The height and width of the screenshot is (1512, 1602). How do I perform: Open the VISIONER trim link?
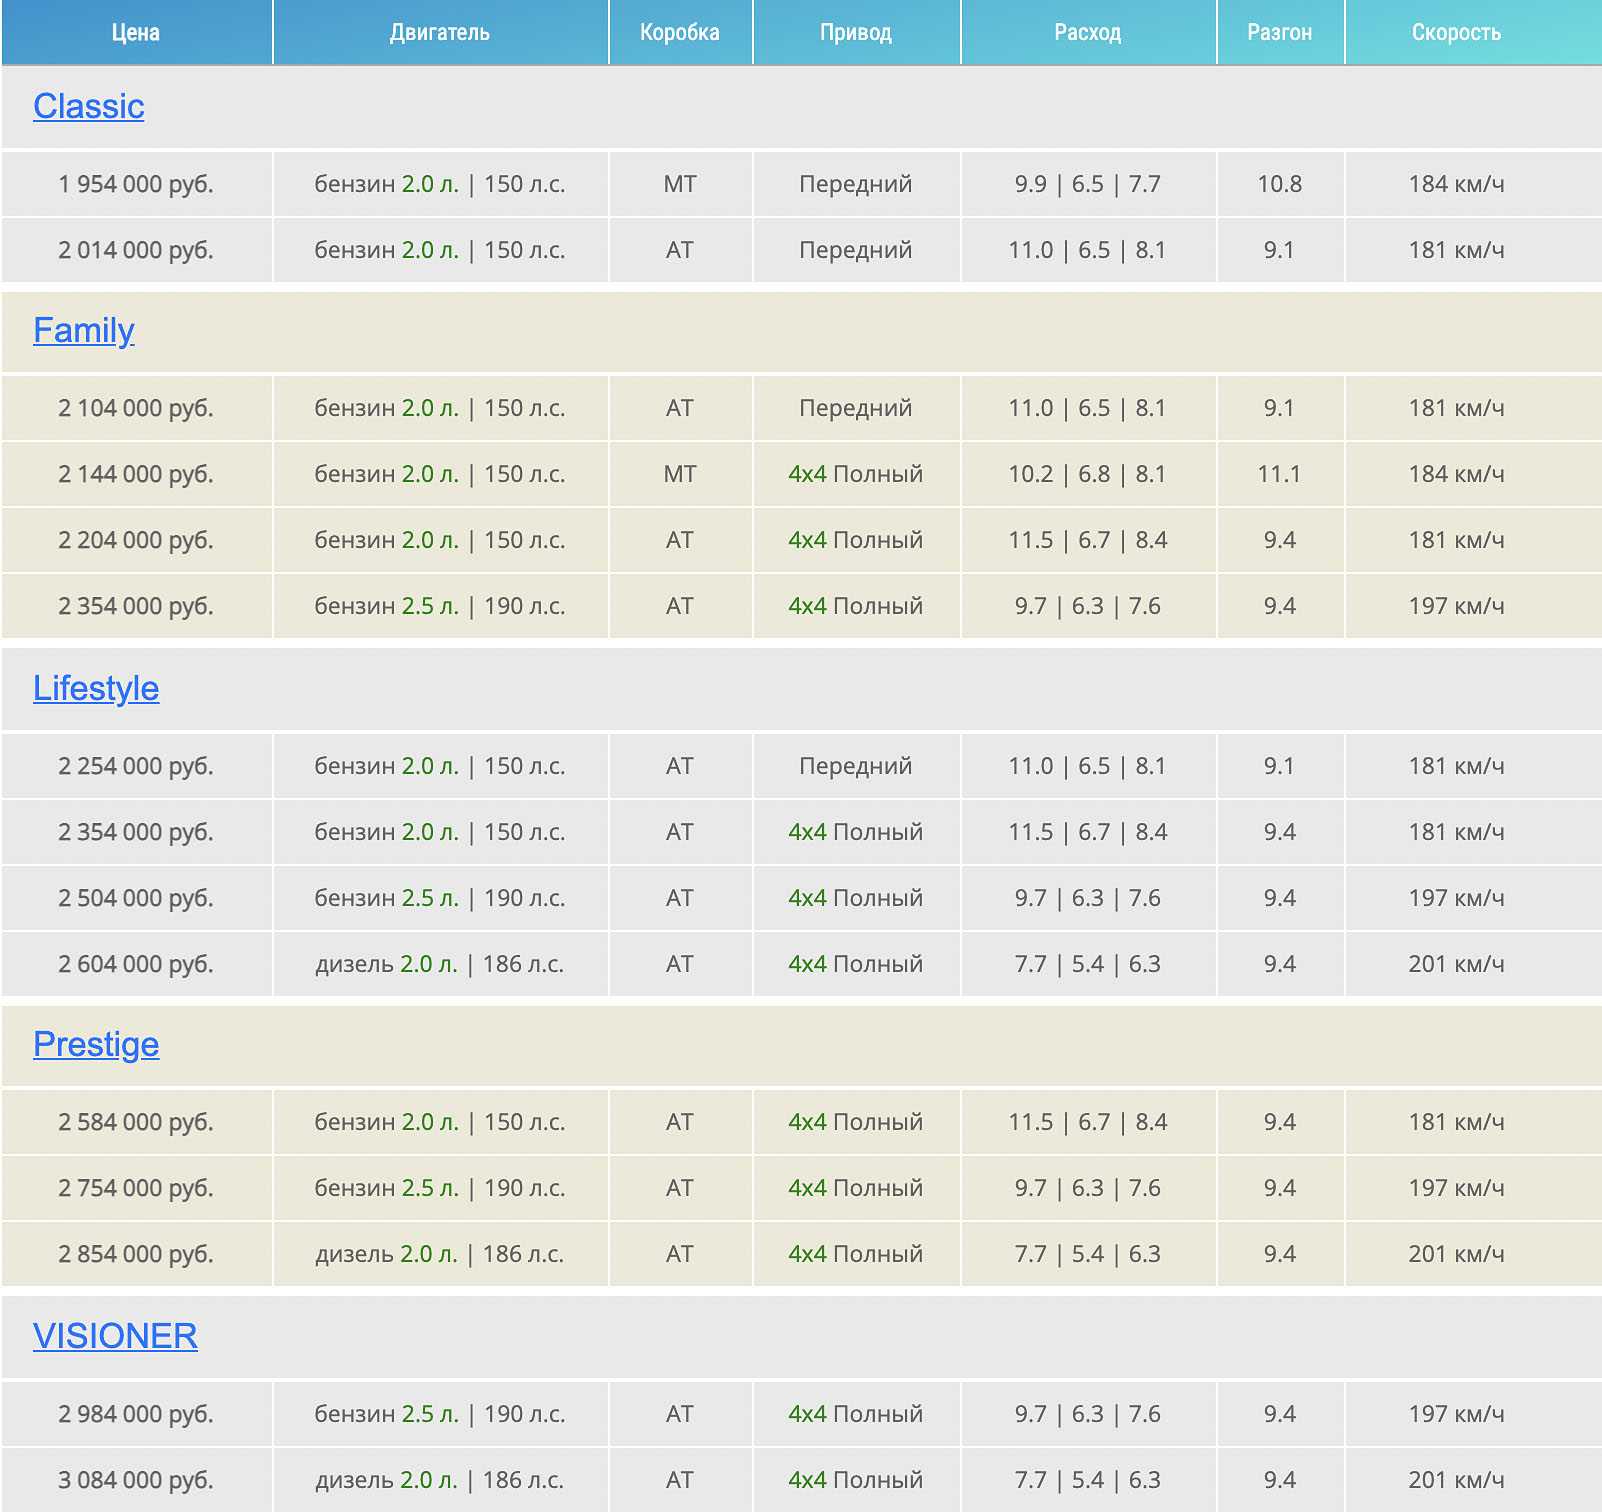[115, 1337]
